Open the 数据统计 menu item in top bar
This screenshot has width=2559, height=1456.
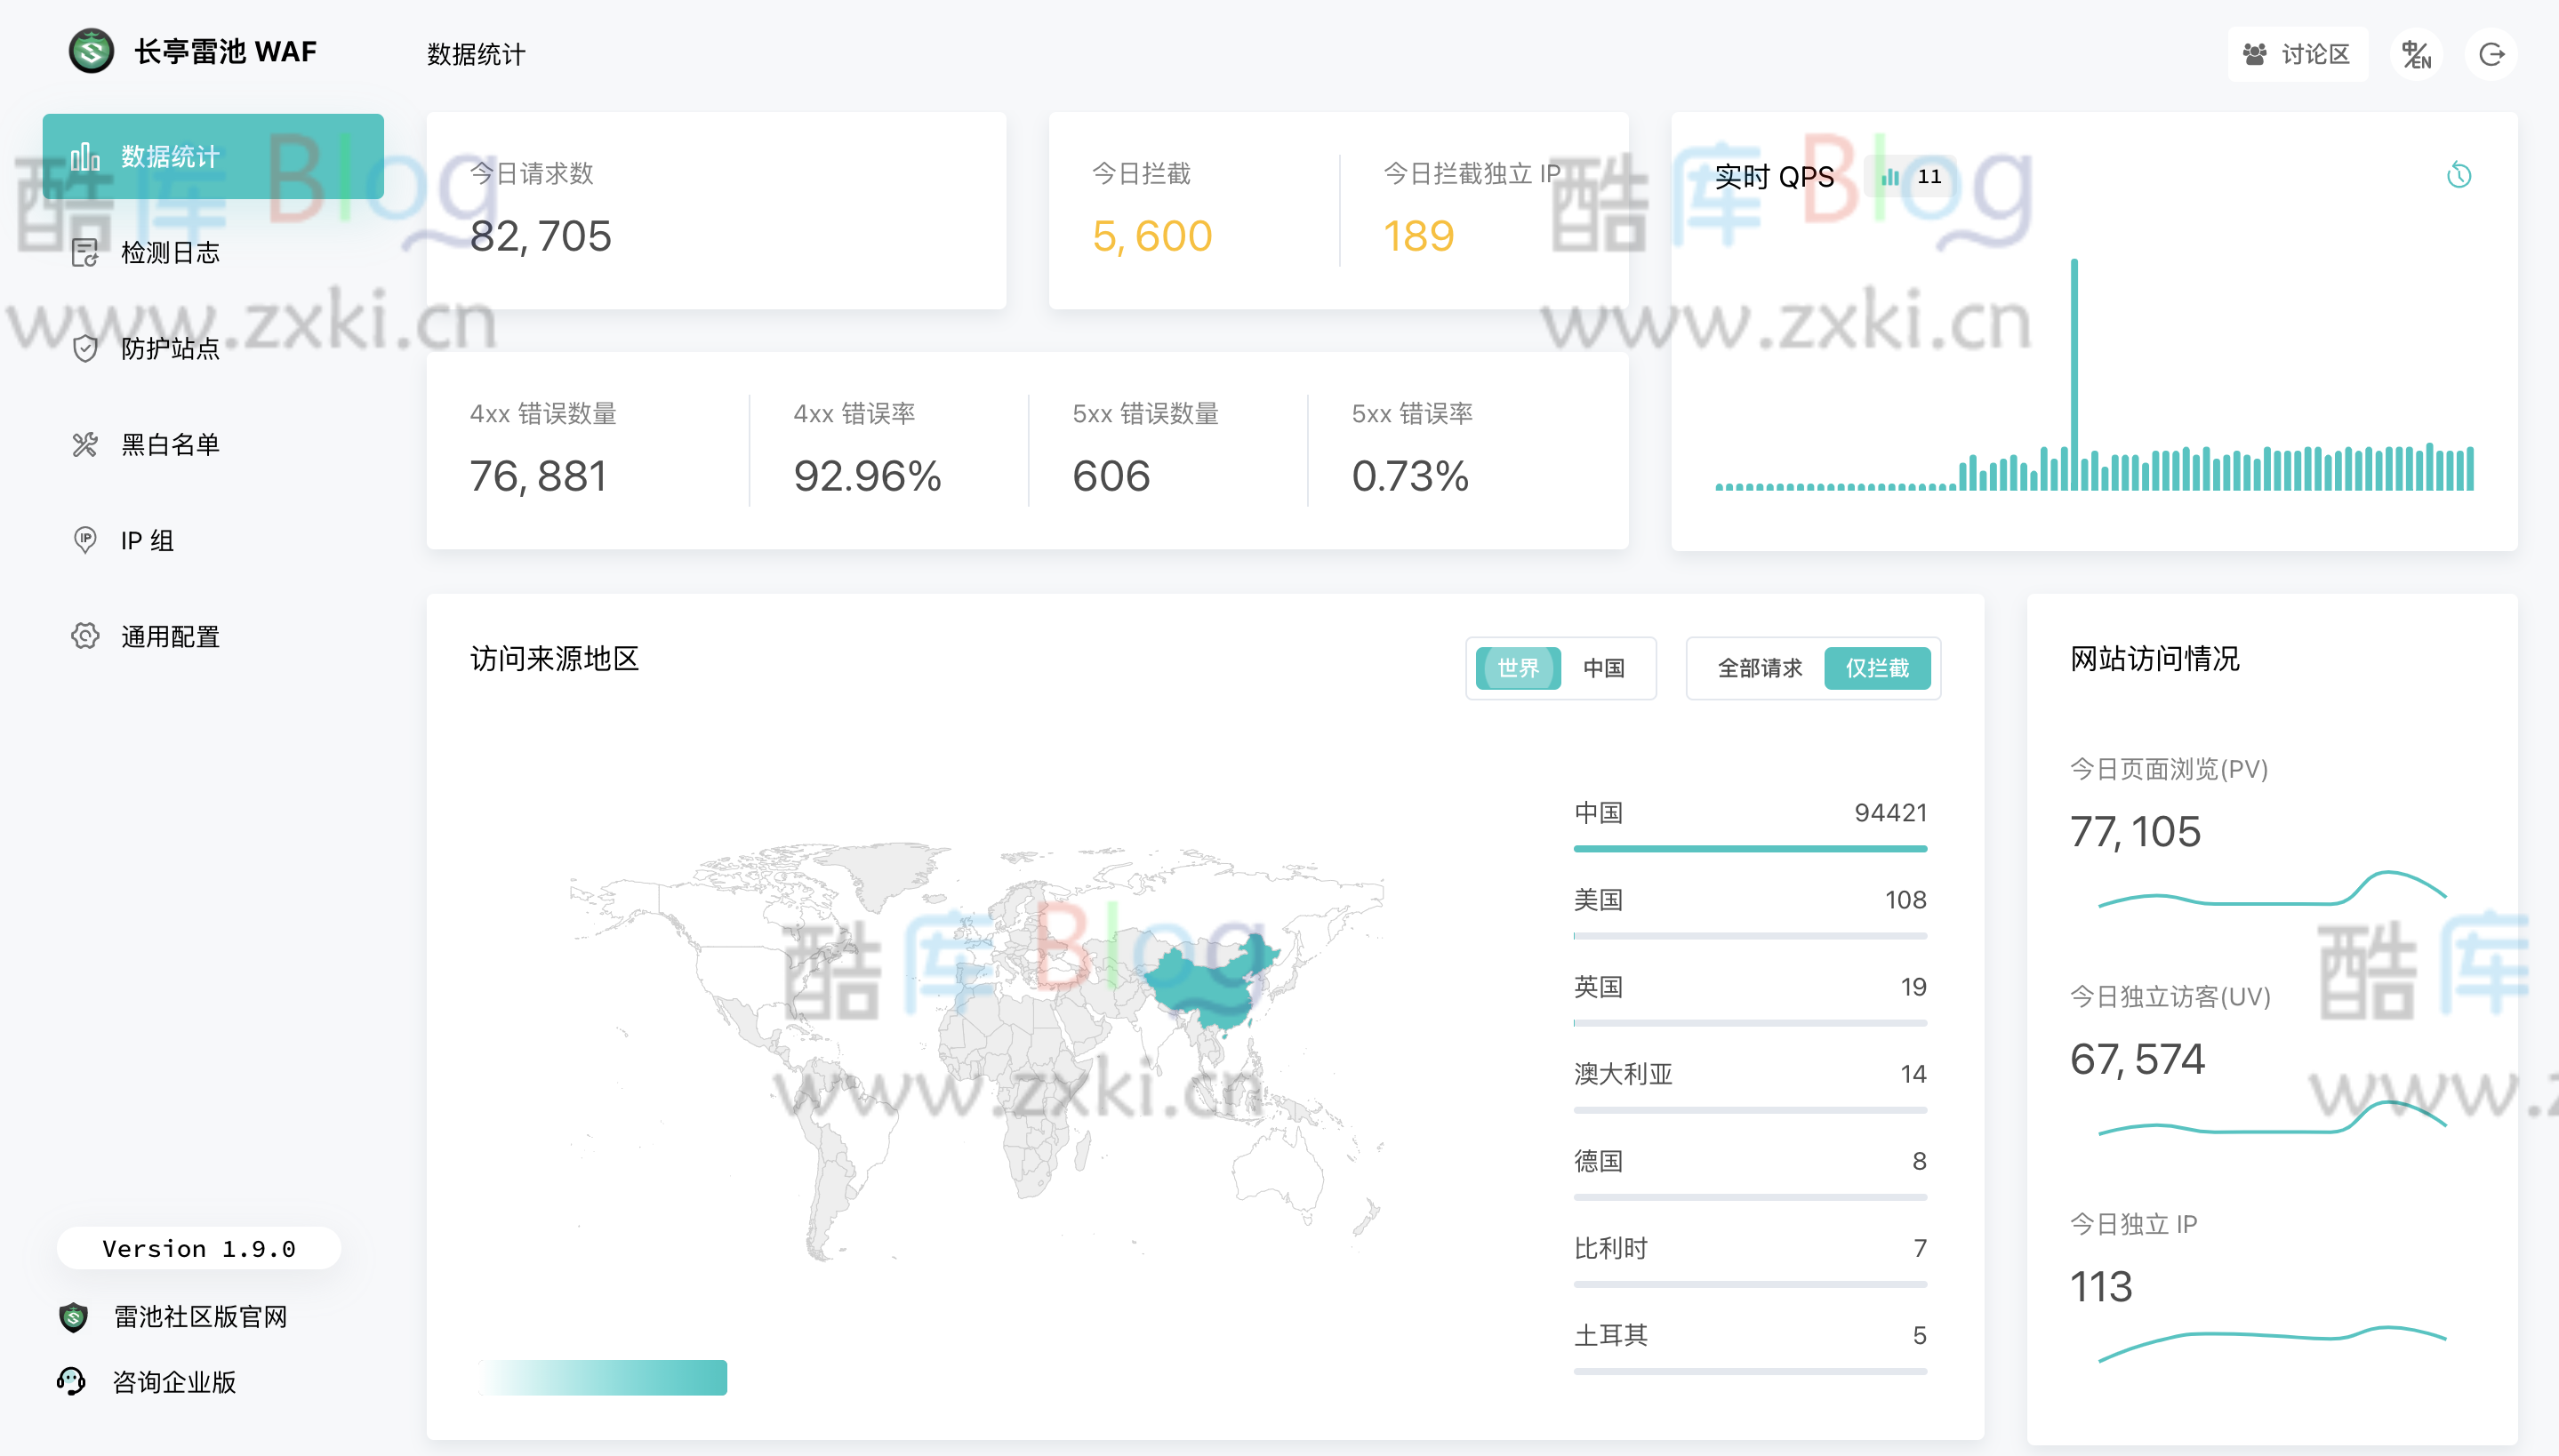click(475, 56)
